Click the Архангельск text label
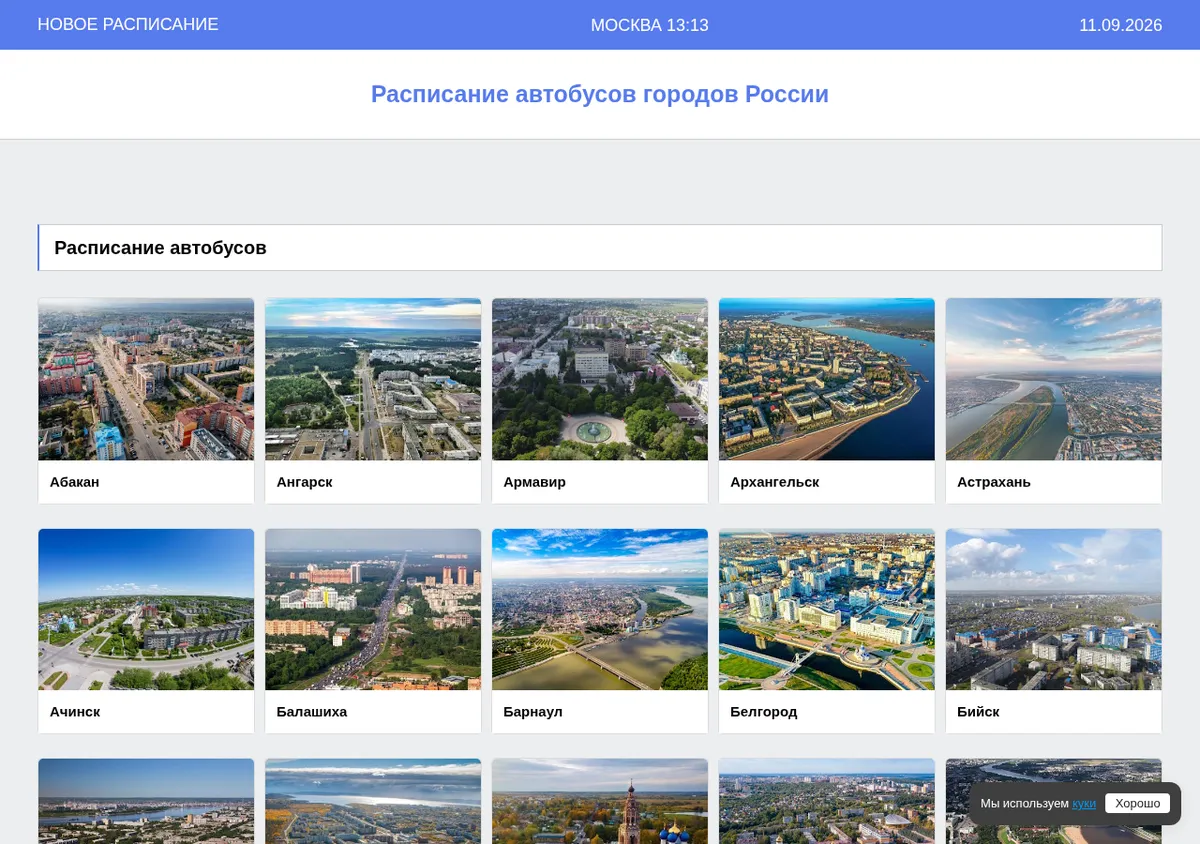Viewport: 1200px width, 844px height. tap(775, 482)
